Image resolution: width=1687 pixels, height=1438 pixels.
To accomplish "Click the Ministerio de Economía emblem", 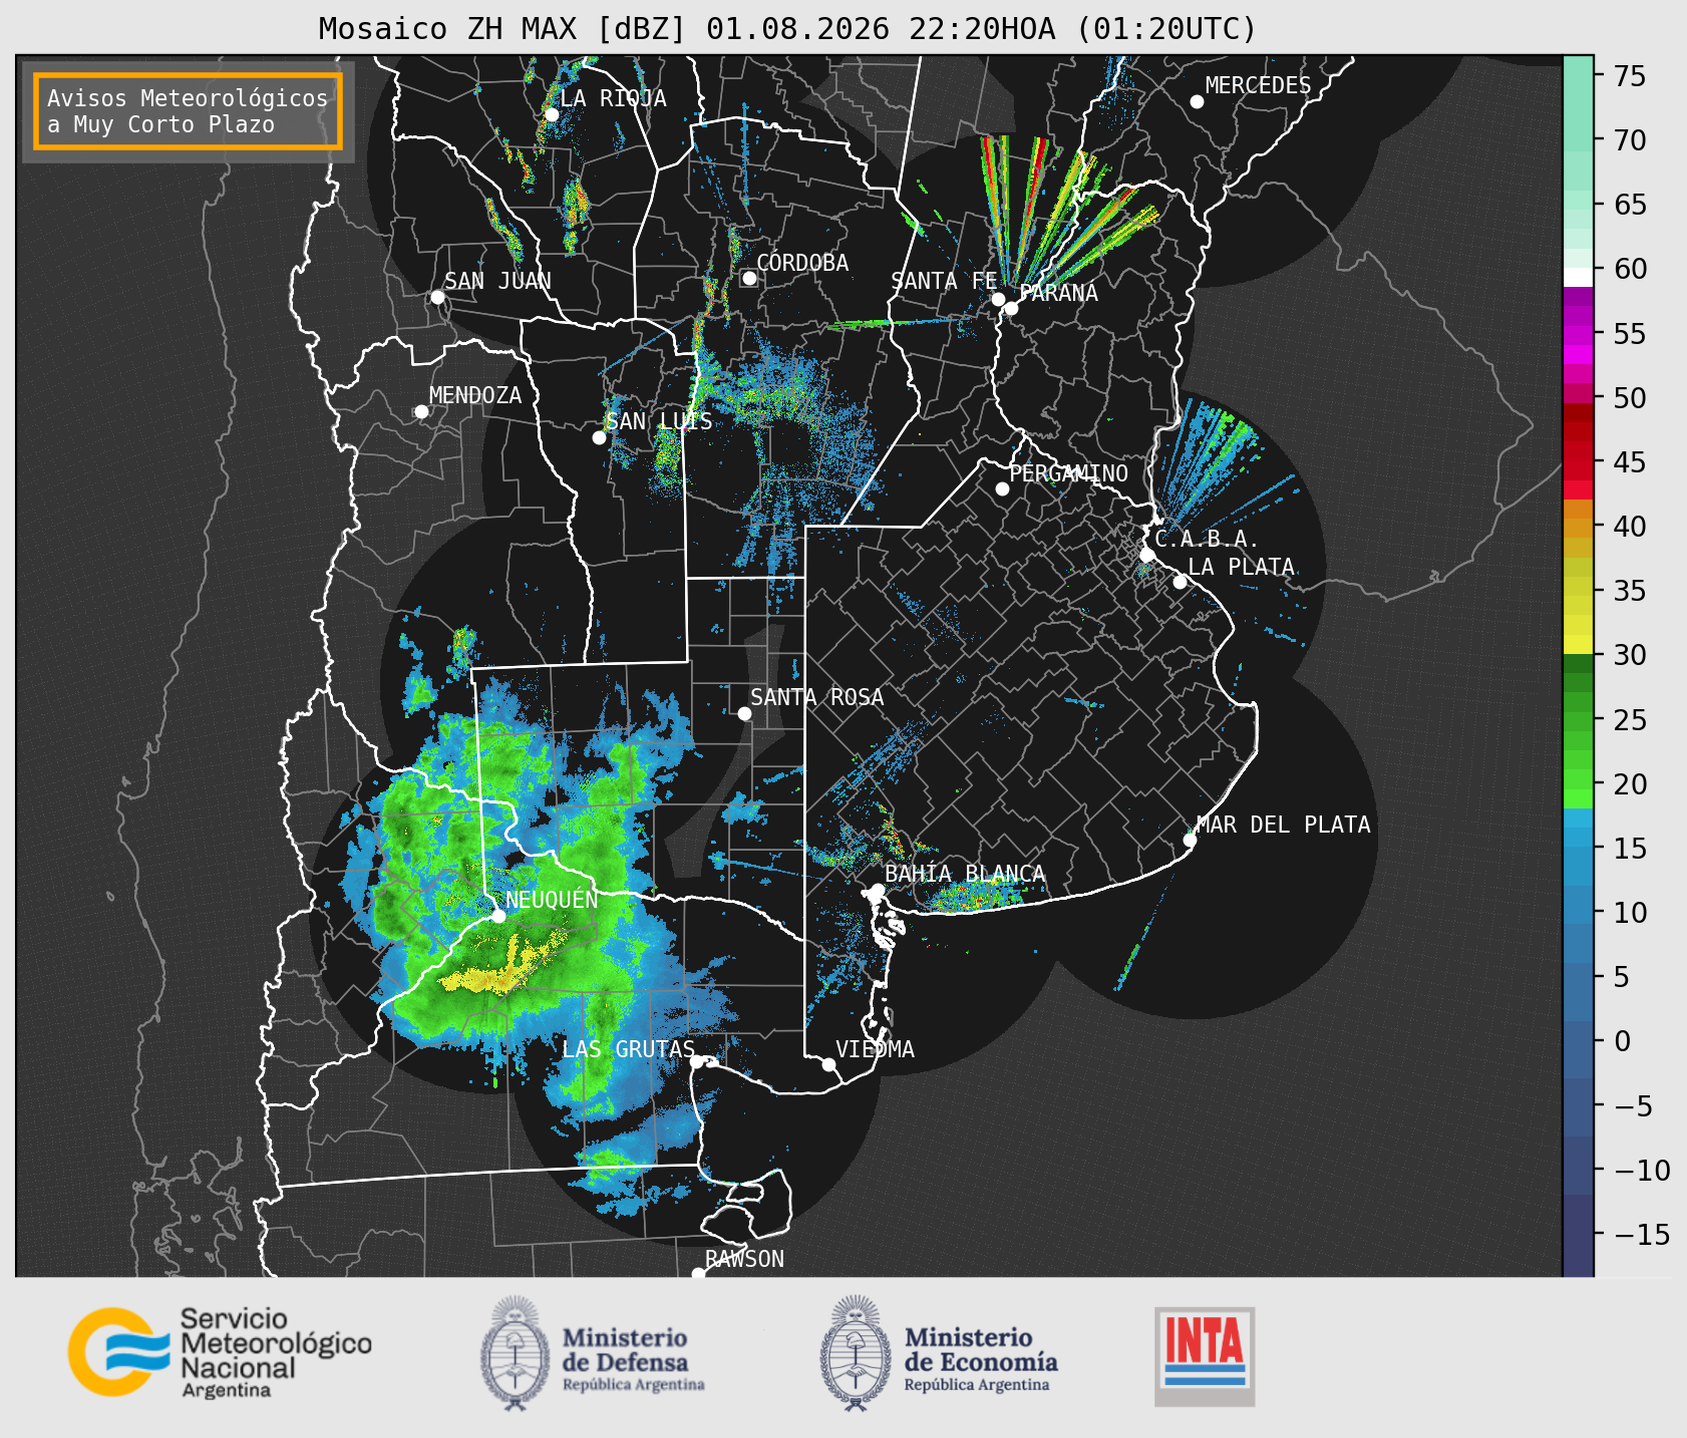I will click(x=855, y=1353).
